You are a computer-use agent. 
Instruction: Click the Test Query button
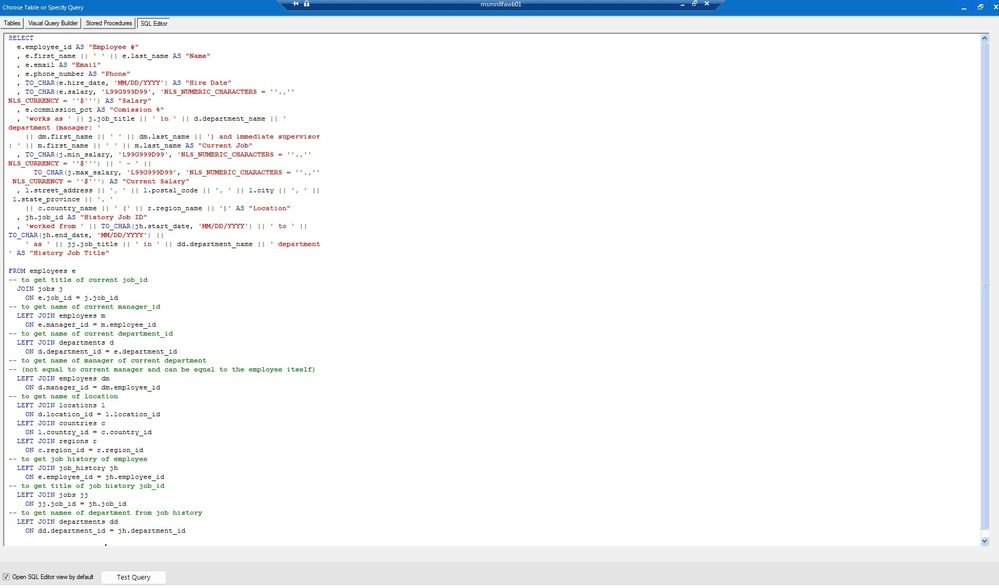pyautogui.click(x=133, y=577)
